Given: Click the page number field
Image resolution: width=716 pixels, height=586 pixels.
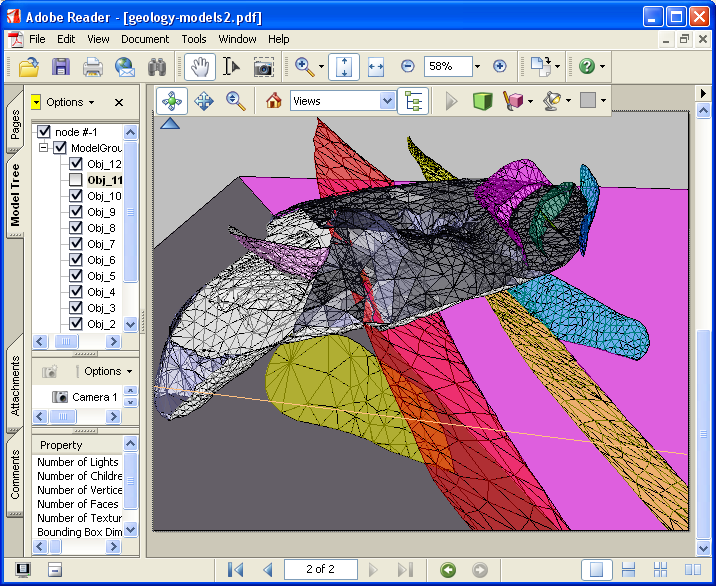Looking at the screenshot, I should 320,569.
